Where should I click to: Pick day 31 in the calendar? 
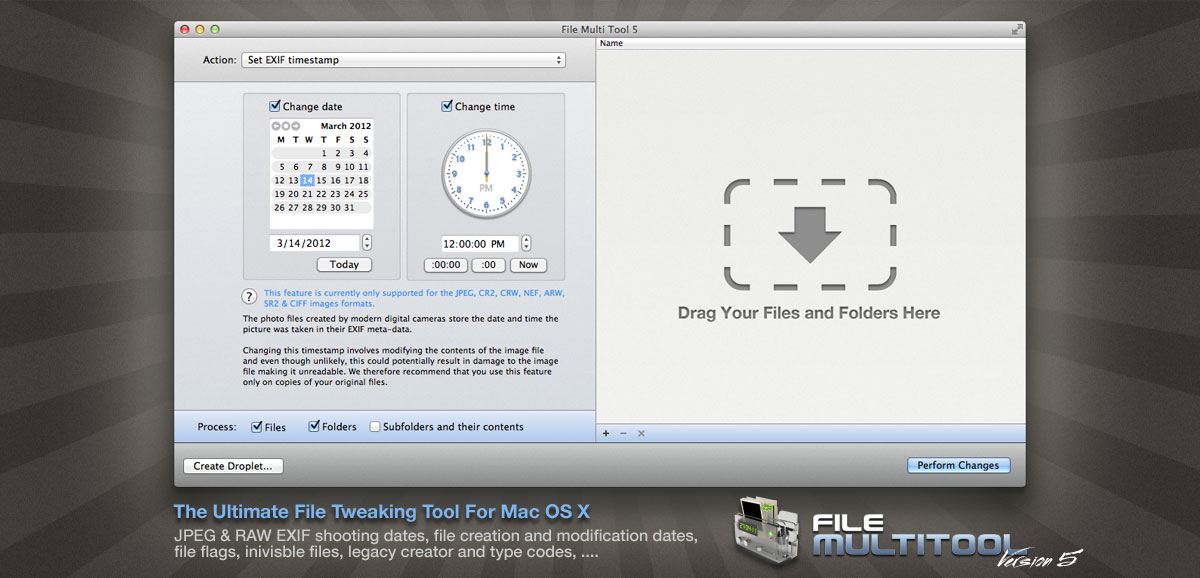coord(350,208)
